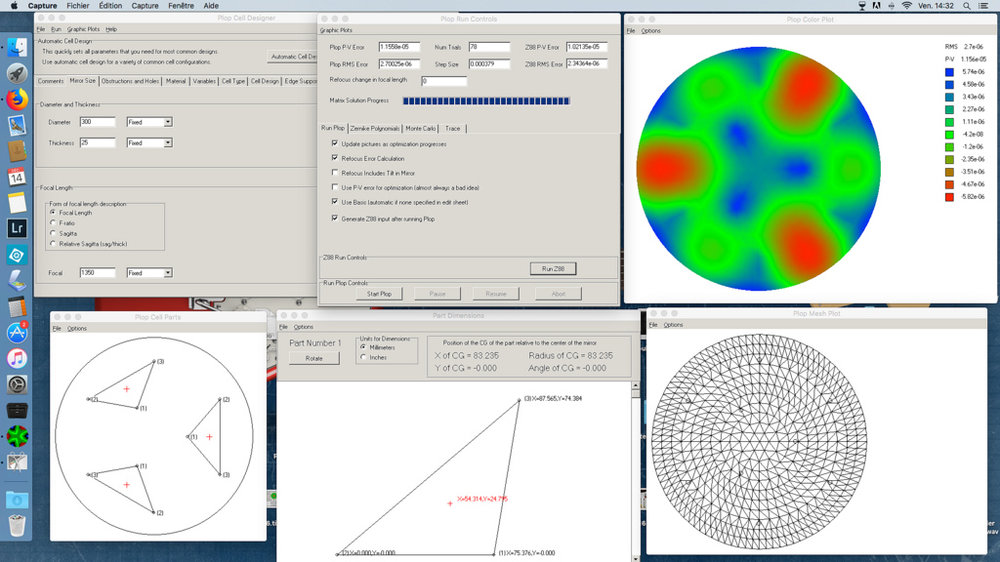Screen dimensions: 1000x562
Task: Enable Use P-V error for optimization
Action: coord(335,187)
